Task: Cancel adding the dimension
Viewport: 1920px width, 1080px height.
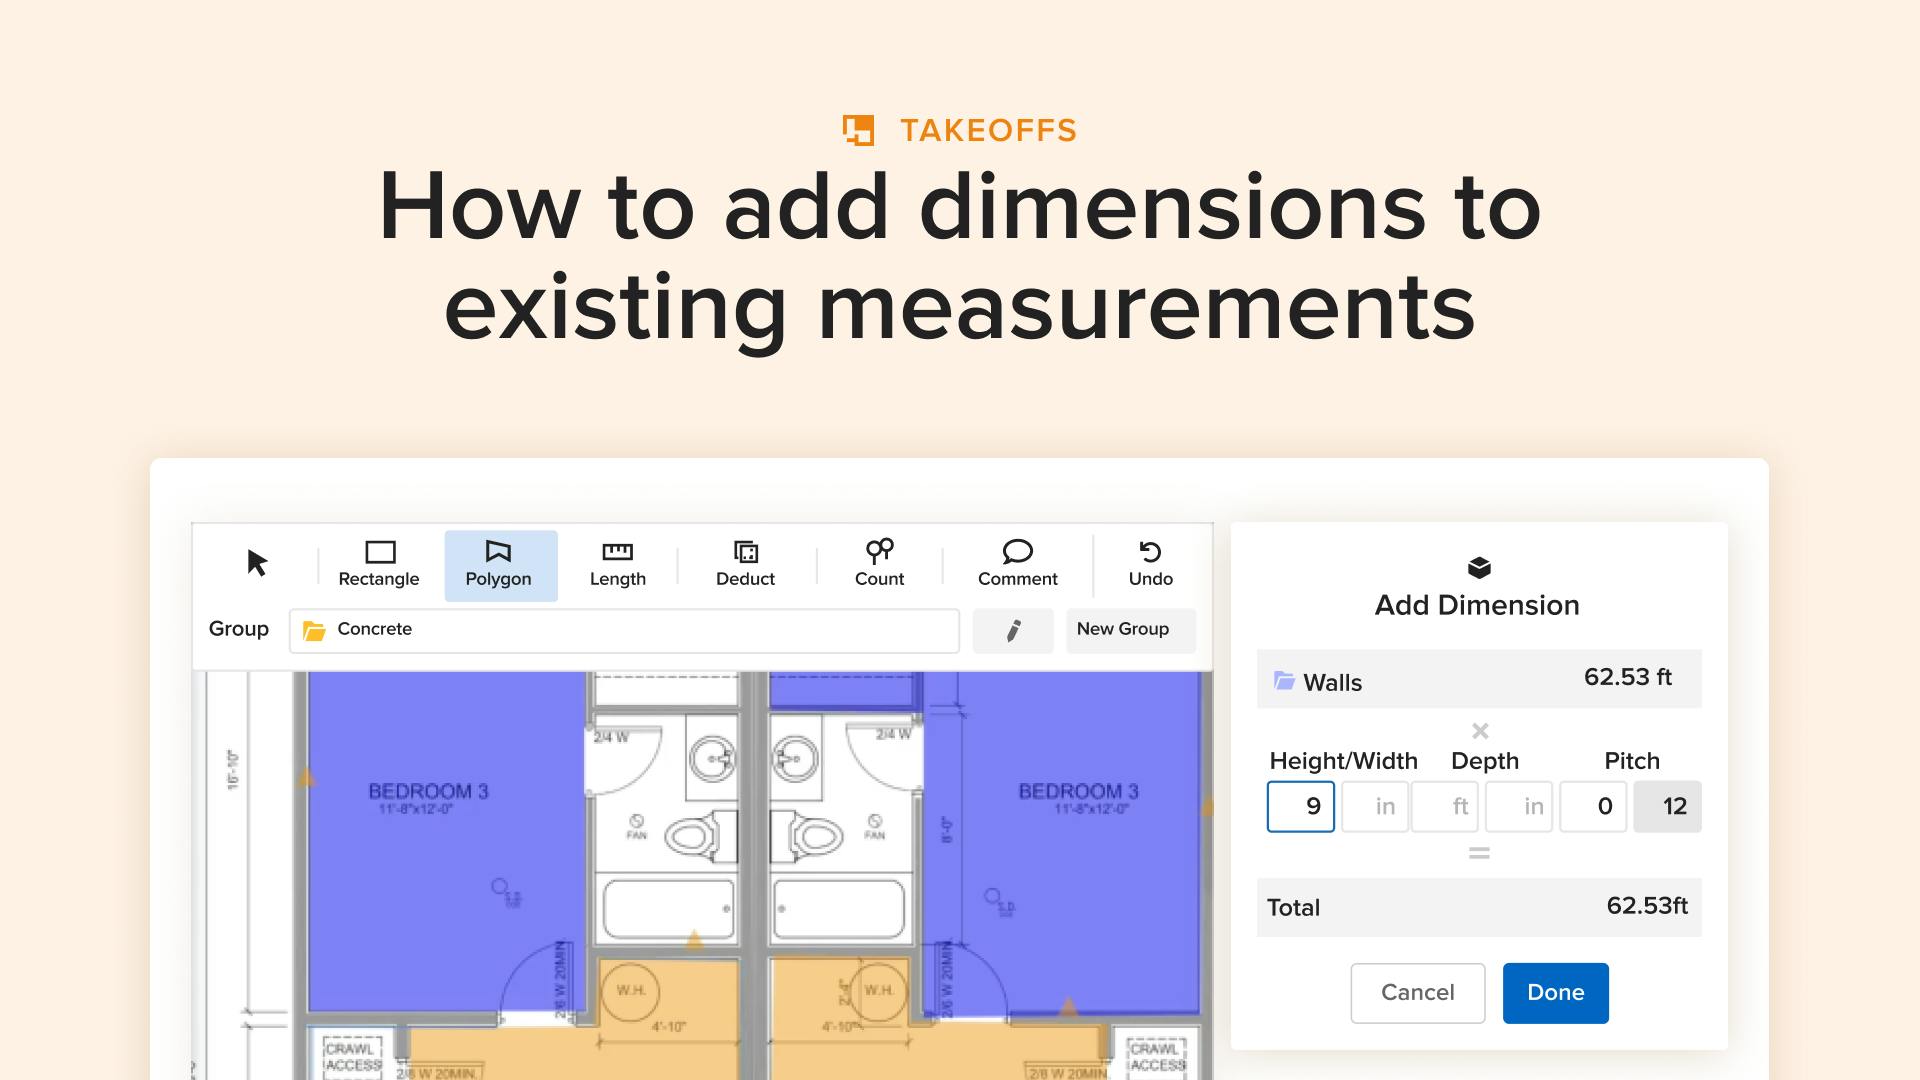Action: tap(1417, 993)
